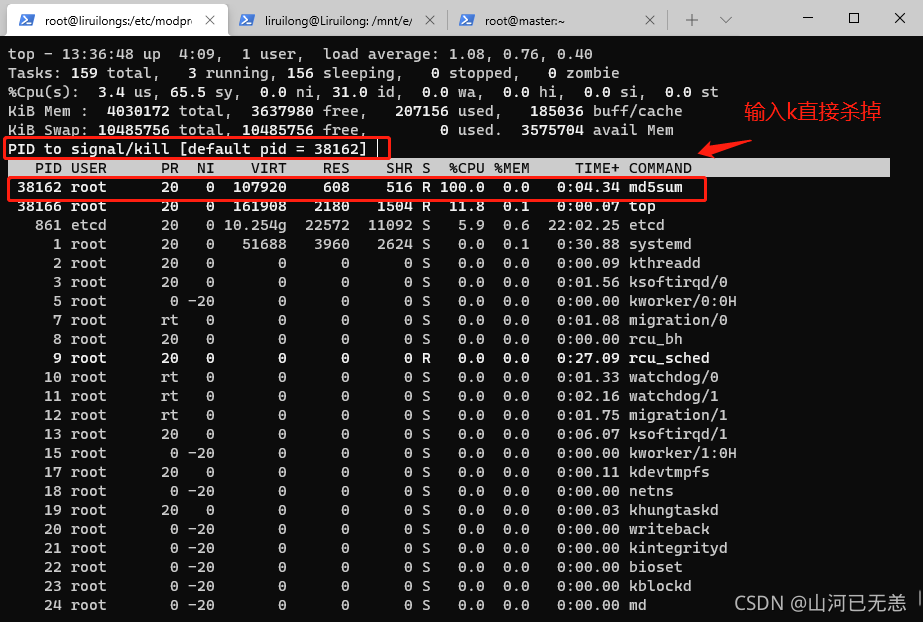Switch to liruilong@Liruilong: /mnt/e tab
The width and height of the screenshot is (923, 622).
point(337,20)
